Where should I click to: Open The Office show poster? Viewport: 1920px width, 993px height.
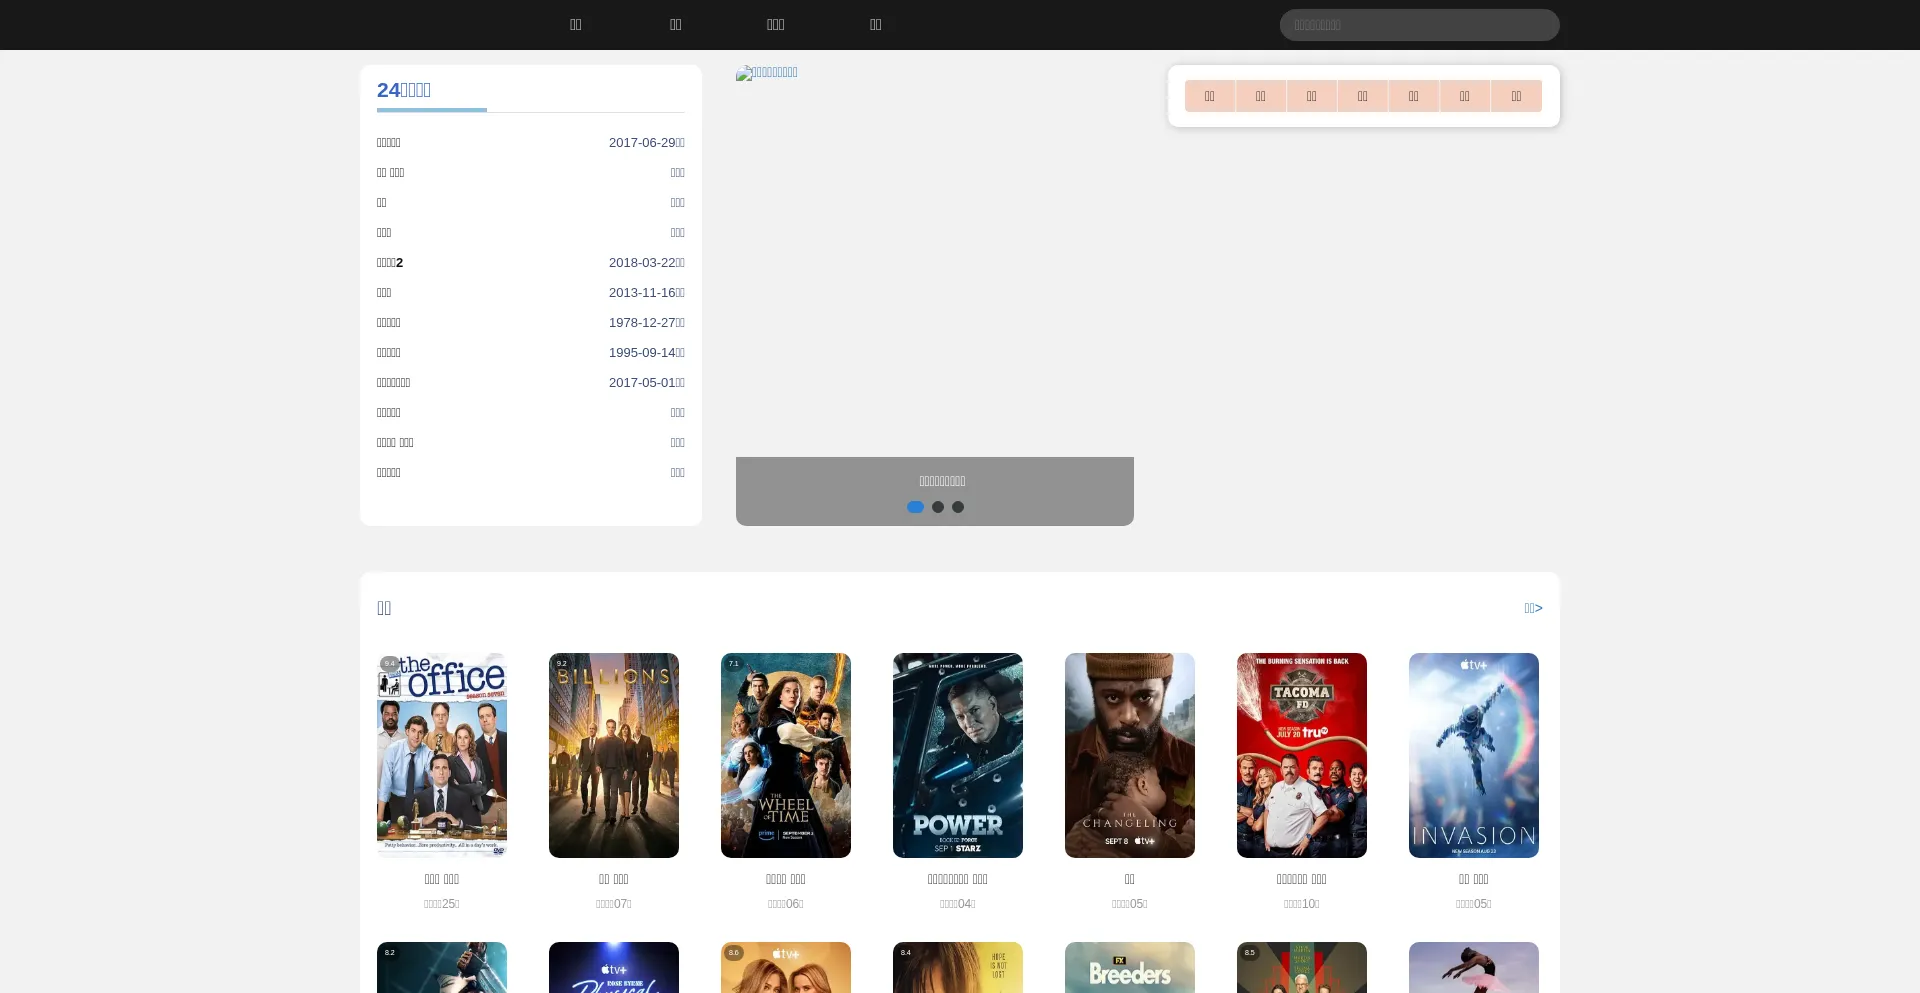click(x=441, y=755)
